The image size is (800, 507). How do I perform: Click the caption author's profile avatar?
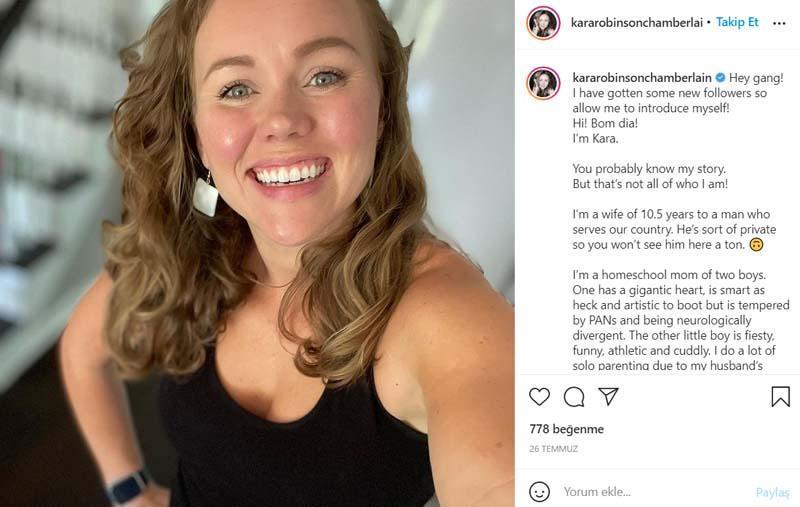(544, 83)
